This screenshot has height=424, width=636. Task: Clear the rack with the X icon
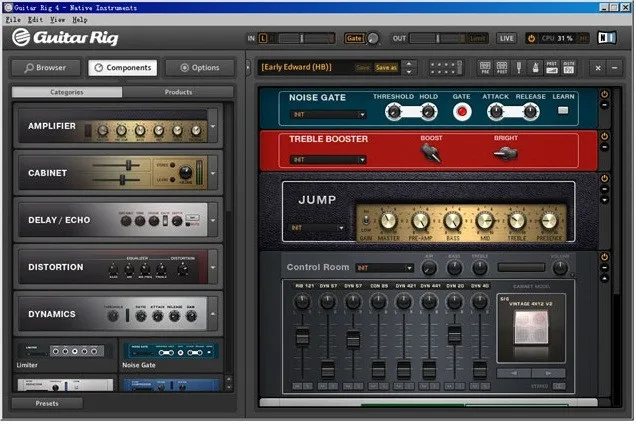598,68
